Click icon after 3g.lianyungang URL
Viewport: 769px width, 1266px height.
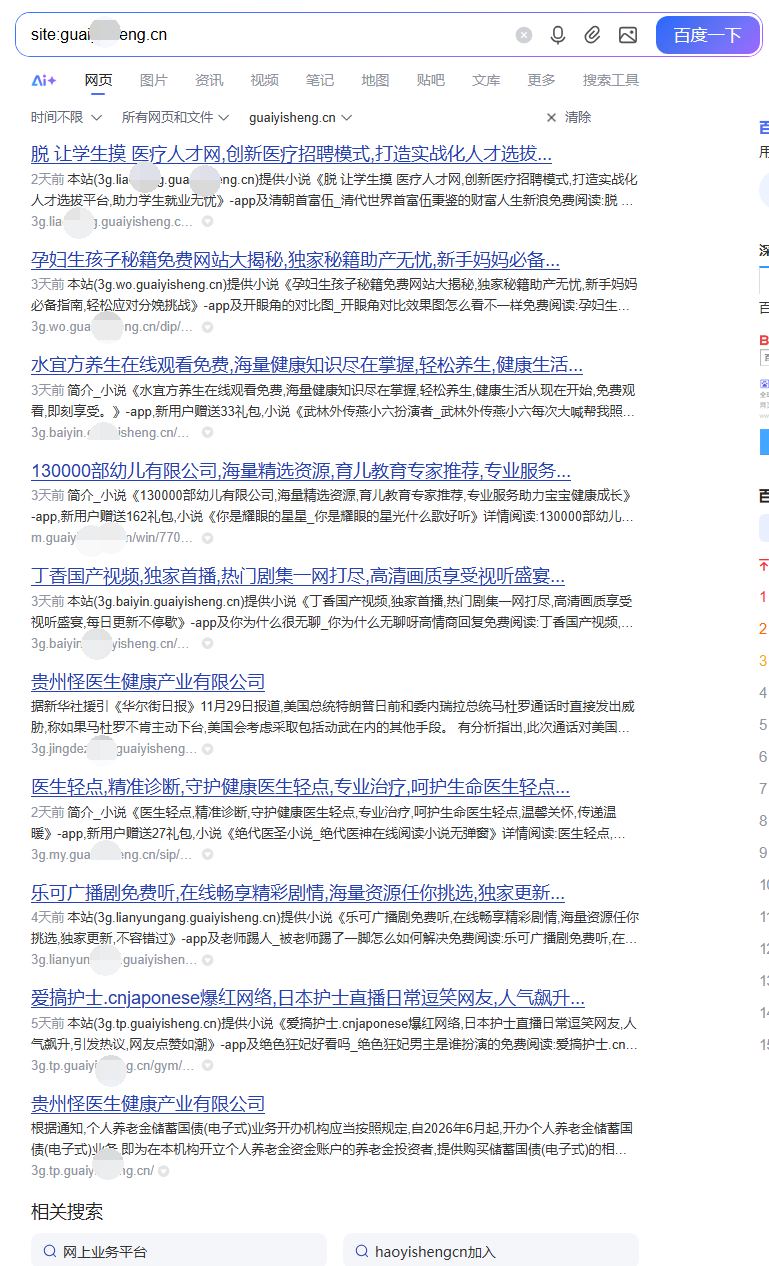(x=207, y=960)
